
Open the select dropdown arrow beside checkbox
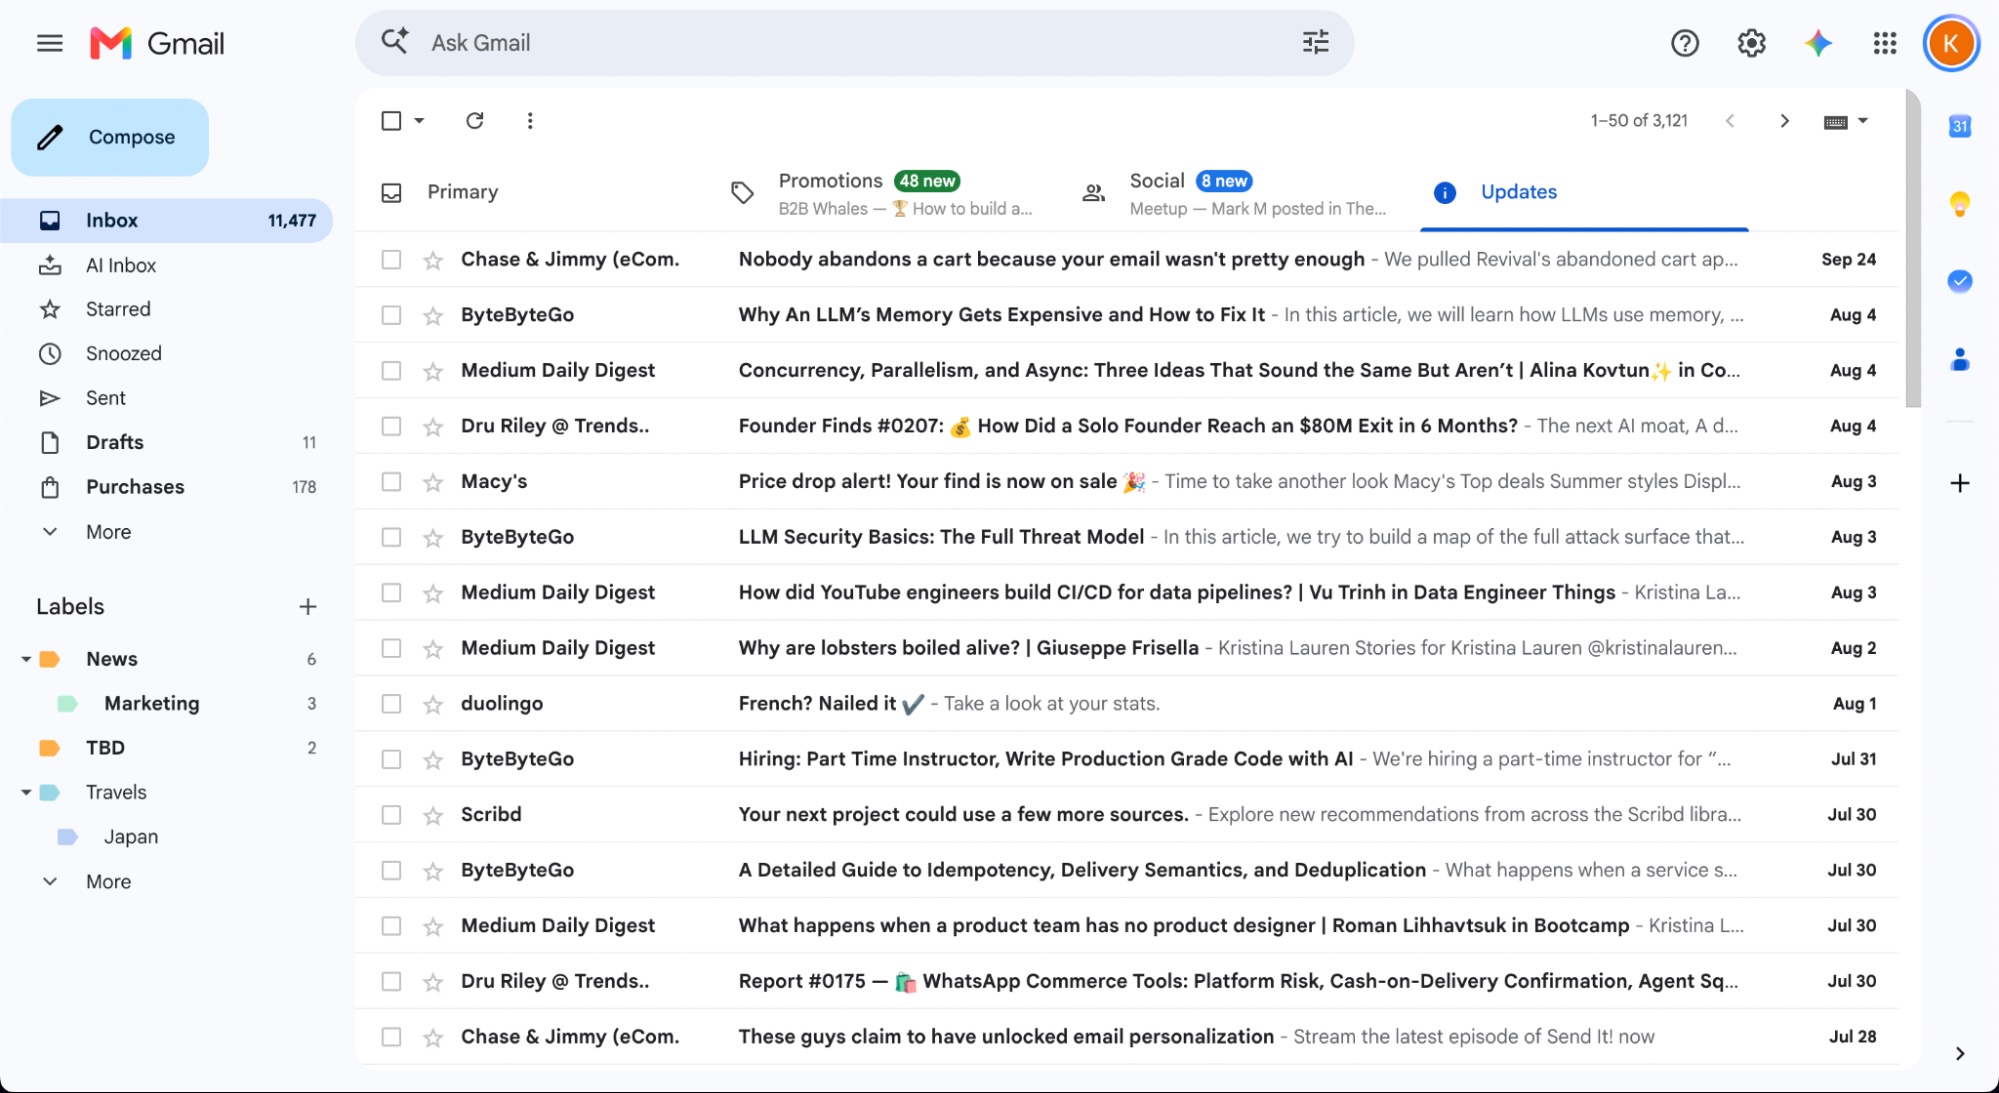pyautogui.click(x=420, y=120)
